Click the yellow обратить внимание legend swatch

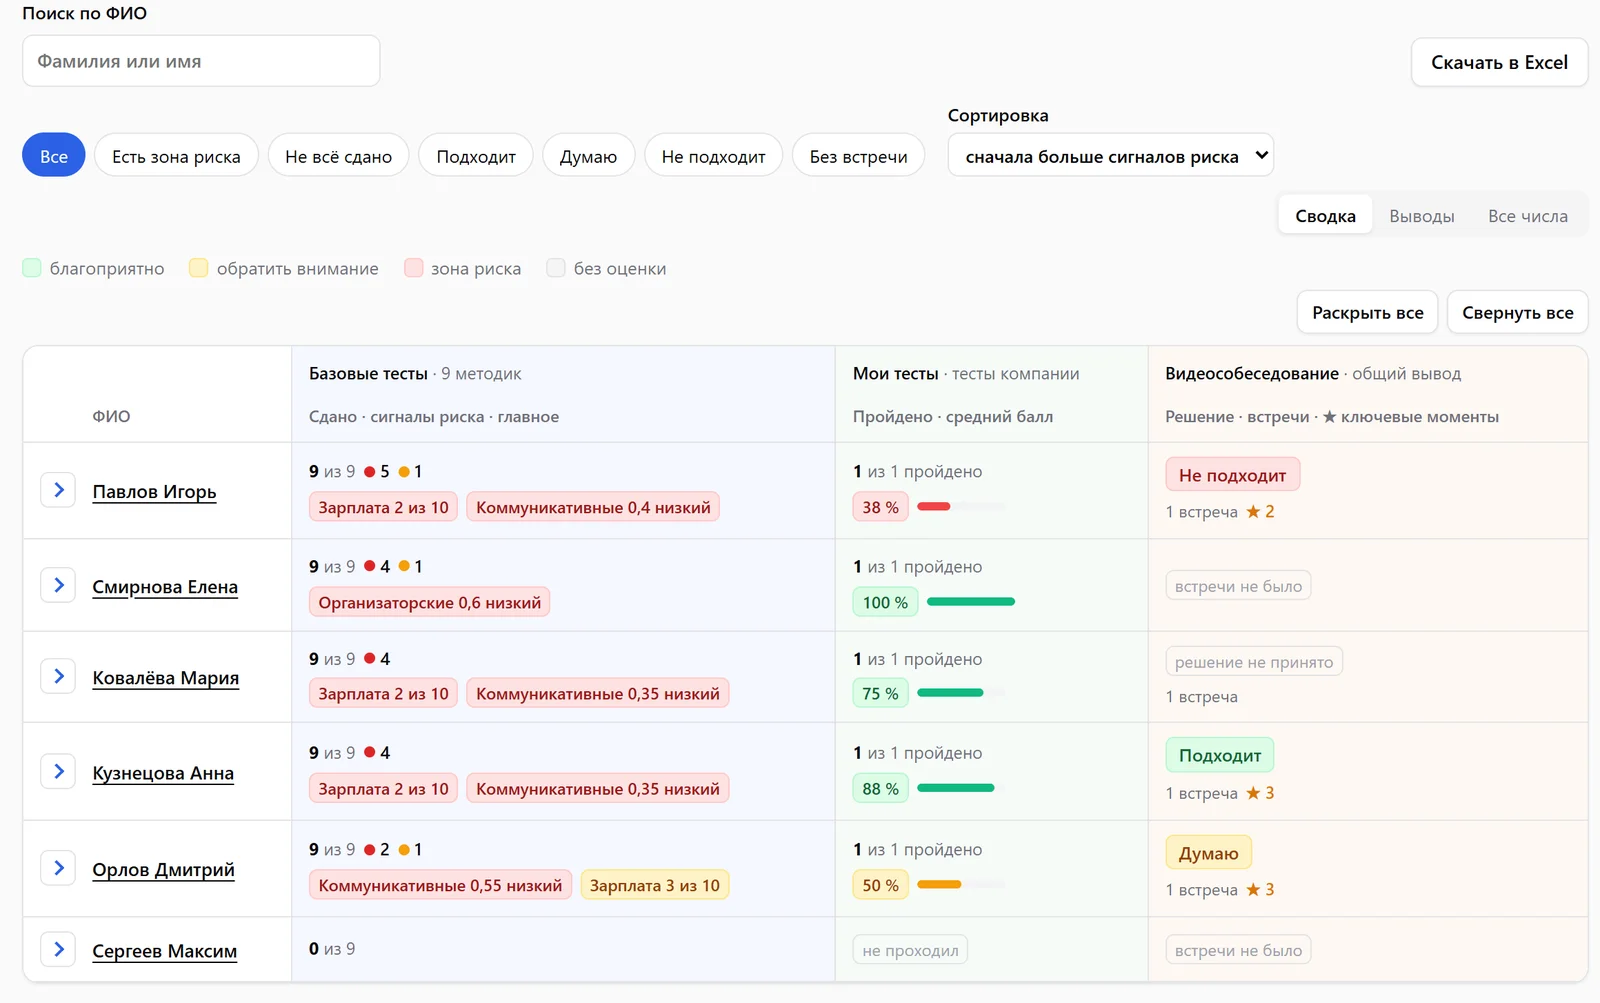[x=198, y=267]
